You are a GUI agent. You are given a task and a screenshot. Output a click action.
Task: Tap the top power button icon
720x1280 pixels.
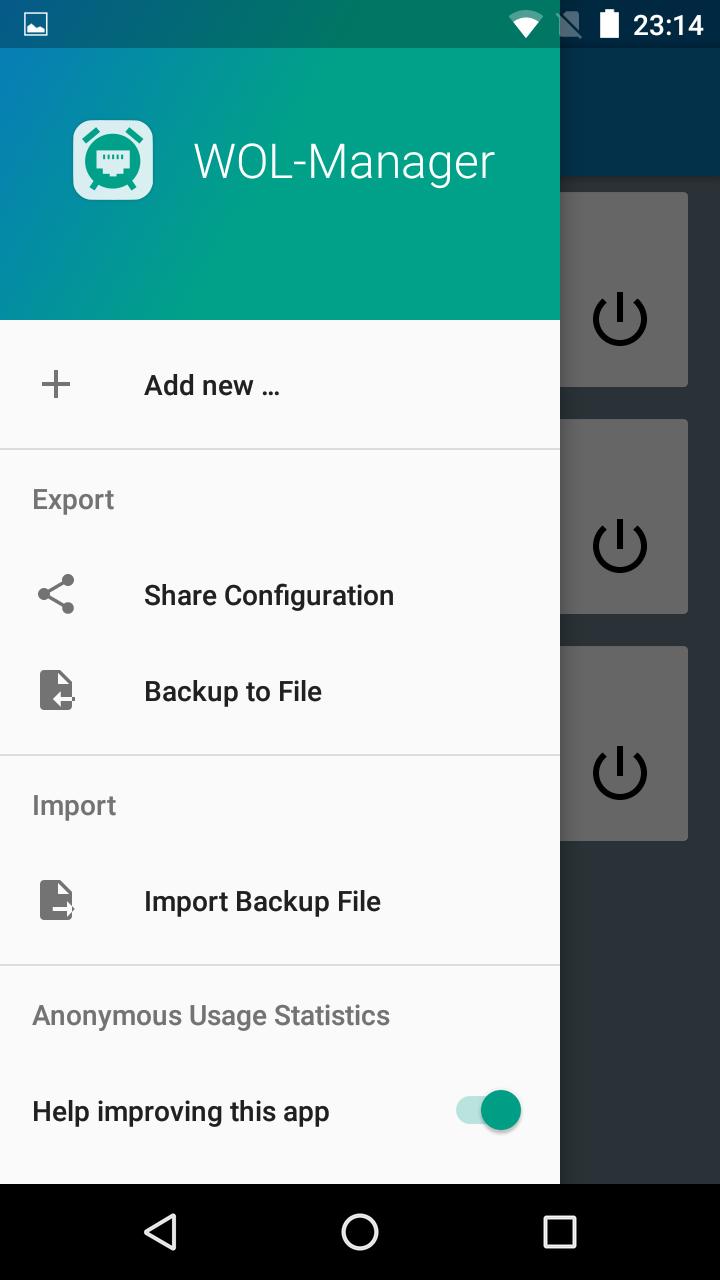[x=620, y=319]
